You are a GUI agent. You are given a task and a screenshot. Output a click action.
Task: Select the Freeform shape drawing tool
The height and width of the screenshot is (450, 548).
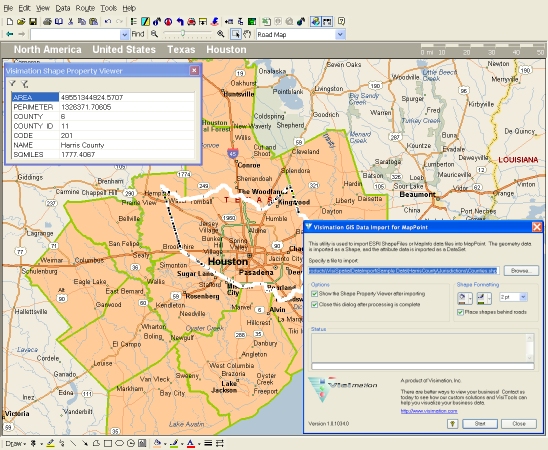coord(96,443)
